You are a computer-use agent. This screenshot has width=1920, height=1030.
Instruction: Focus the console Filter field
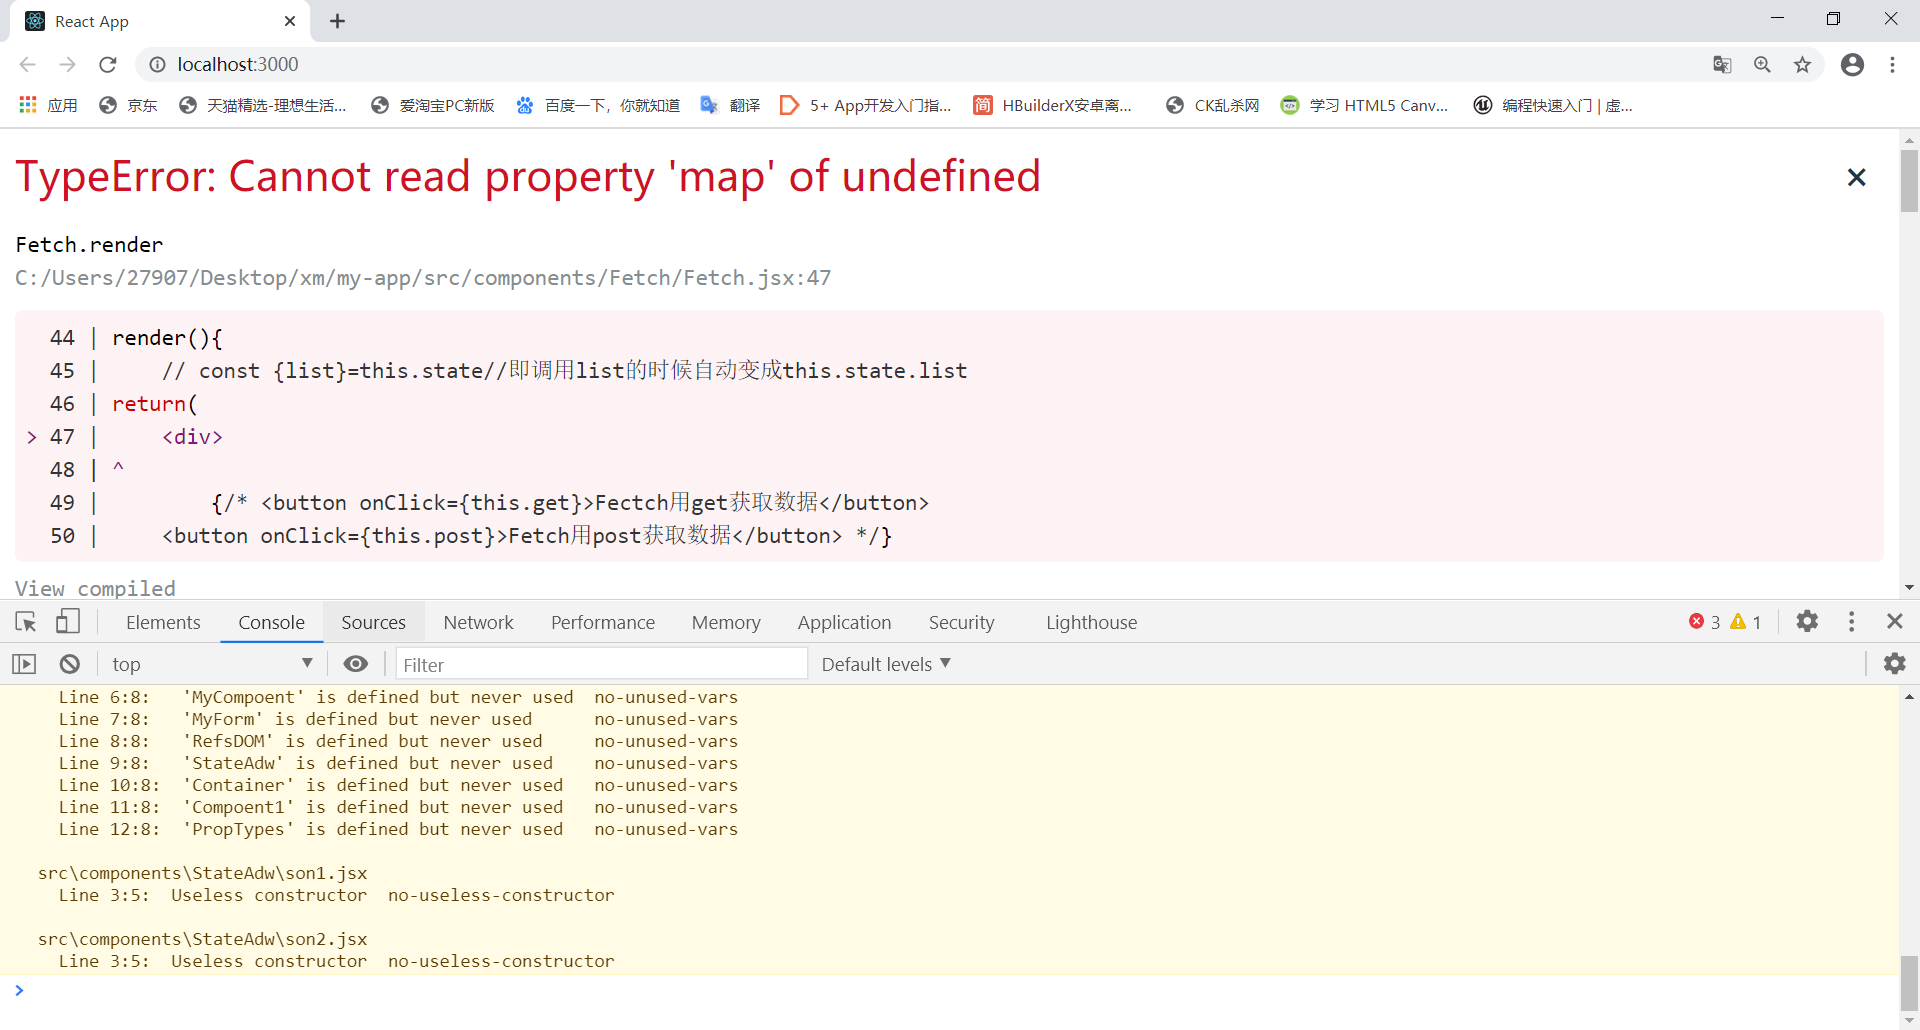click(x=602, y=664)
